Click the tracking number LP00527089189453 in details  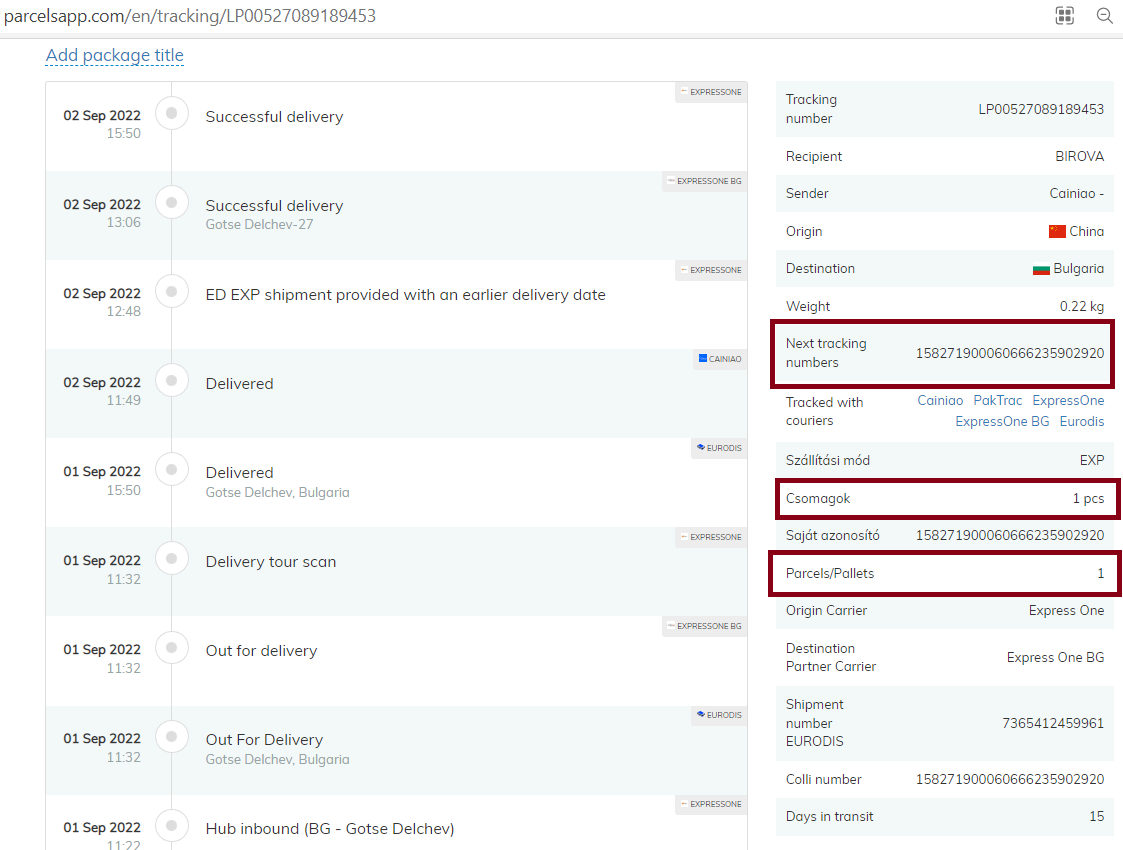click(1040, 109)
